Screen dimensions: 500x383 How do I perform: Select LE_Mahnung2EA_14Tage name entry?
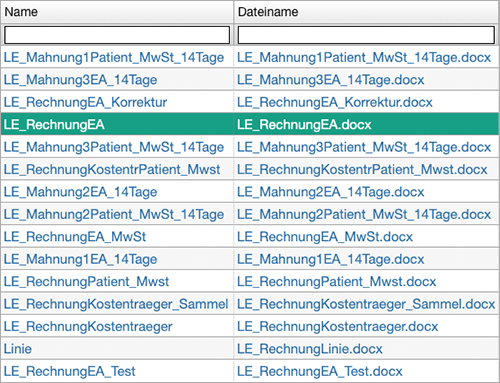click(x=80, y=192)
